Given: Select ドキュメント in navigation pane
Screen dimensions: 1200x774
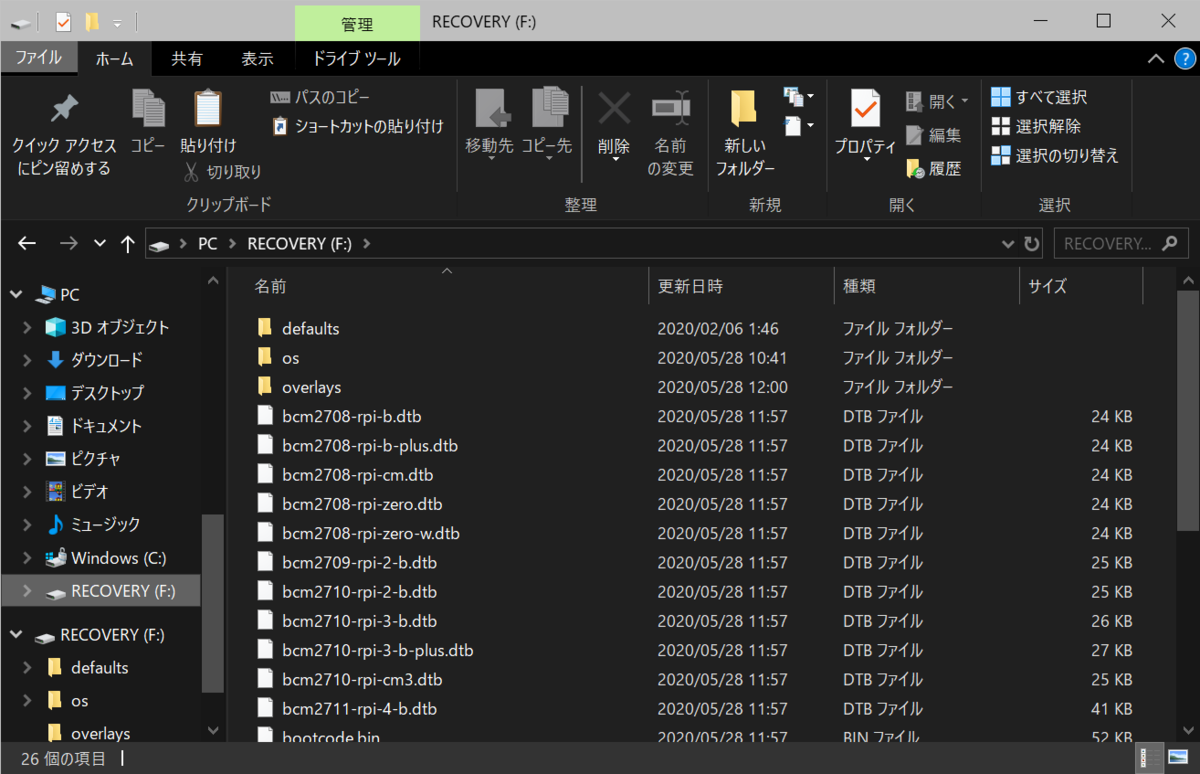Looking at the screenshot, I should 106,426.
